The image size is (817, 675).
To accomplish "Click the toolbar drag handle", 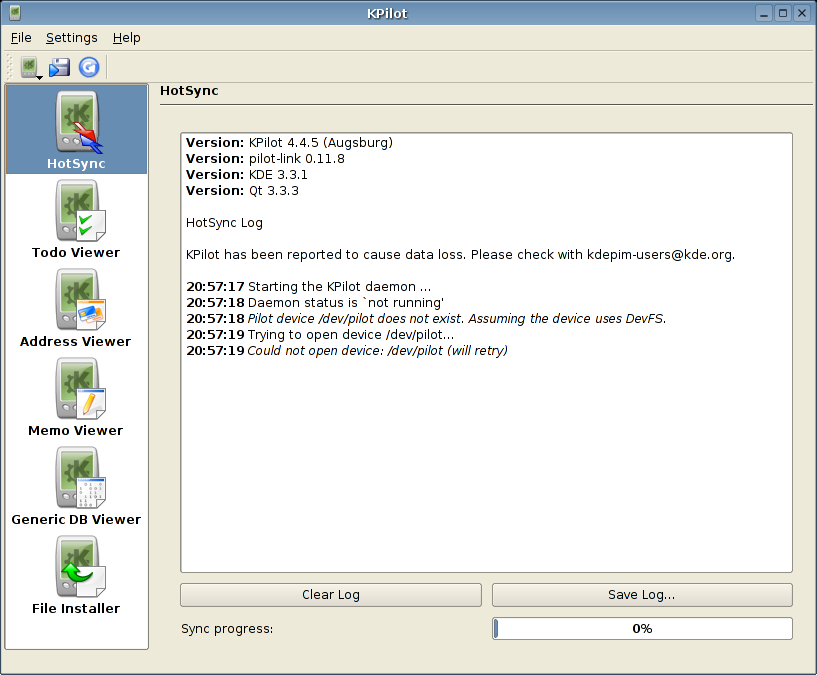I will click(9, 67).
